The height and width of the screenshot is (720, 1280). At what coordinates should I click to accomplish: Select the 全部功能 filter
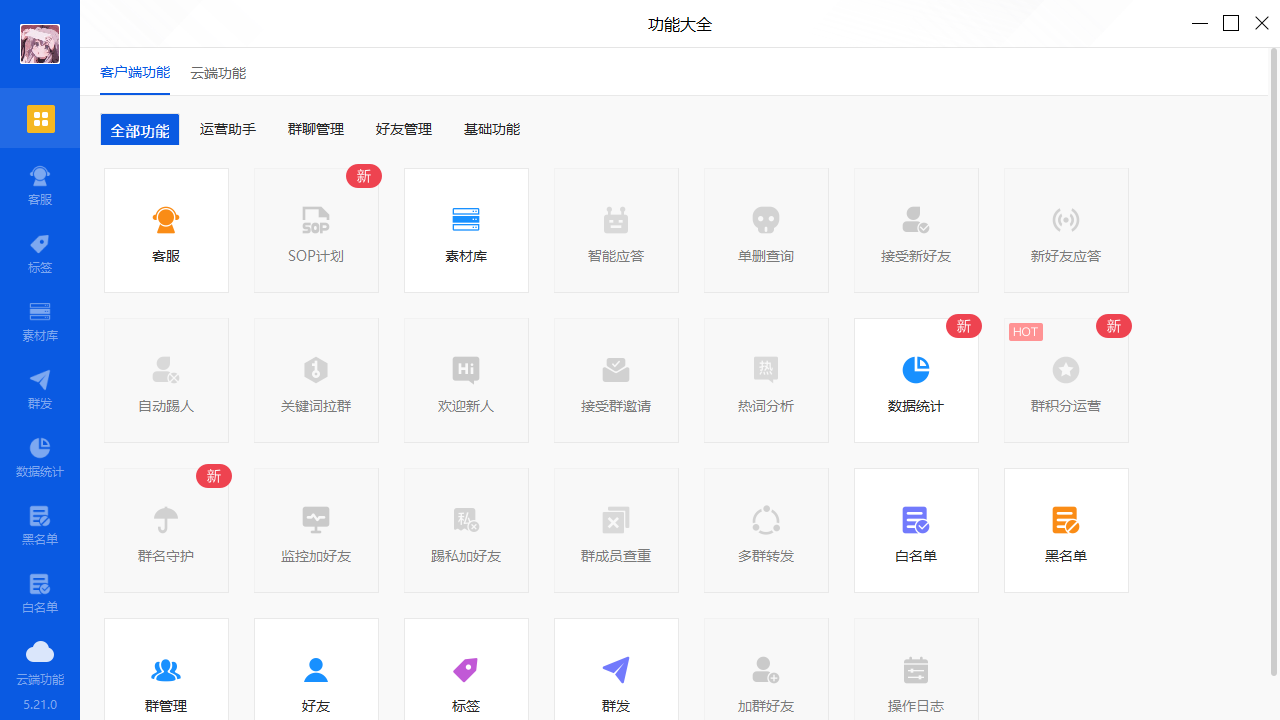click(x=140, y=130)
